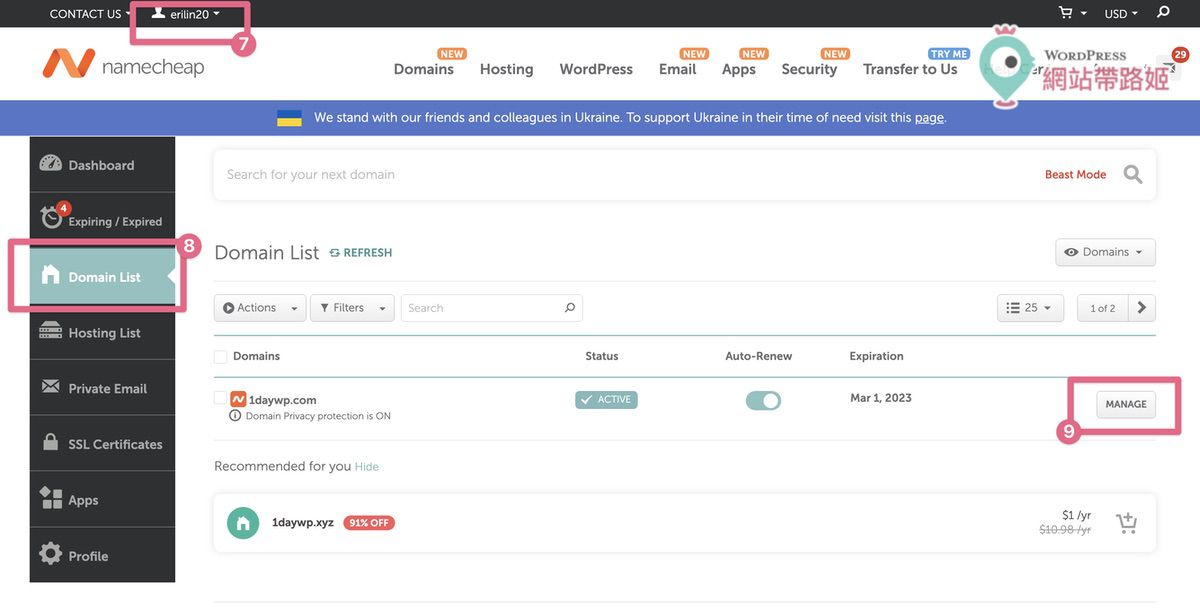Click the 91% OFF badge

(369, 522)
